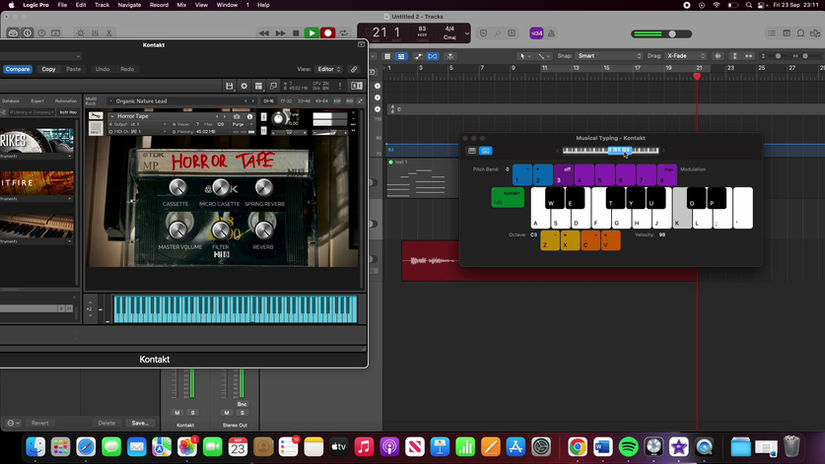Open the pointer tool dropdown

click(x=524, y=56)
